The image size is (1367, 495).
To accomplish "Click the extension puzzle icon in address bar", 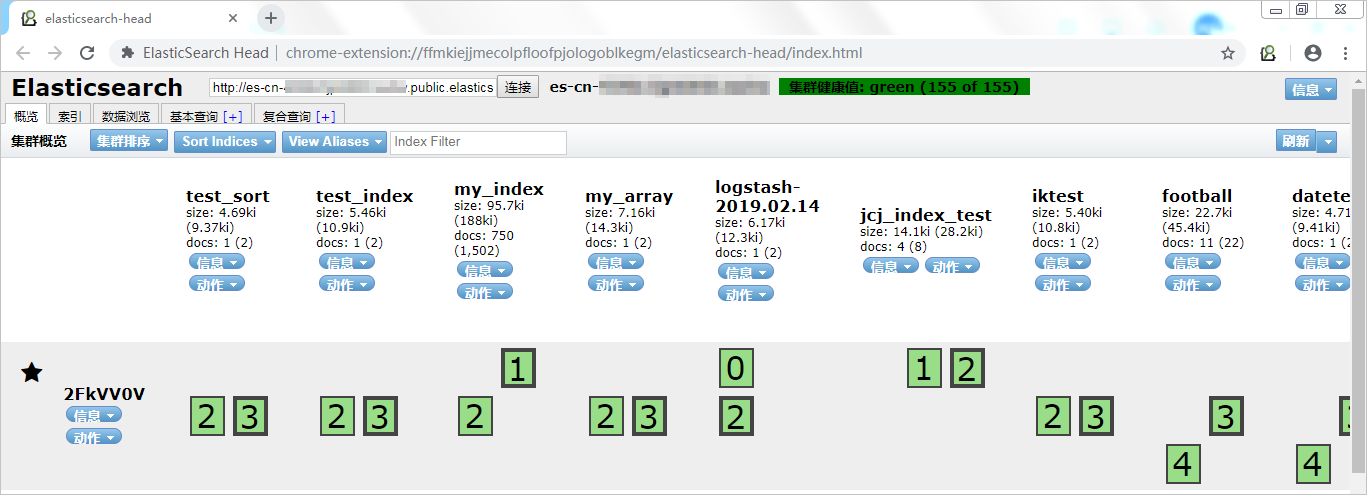I will tap(127, 53).
